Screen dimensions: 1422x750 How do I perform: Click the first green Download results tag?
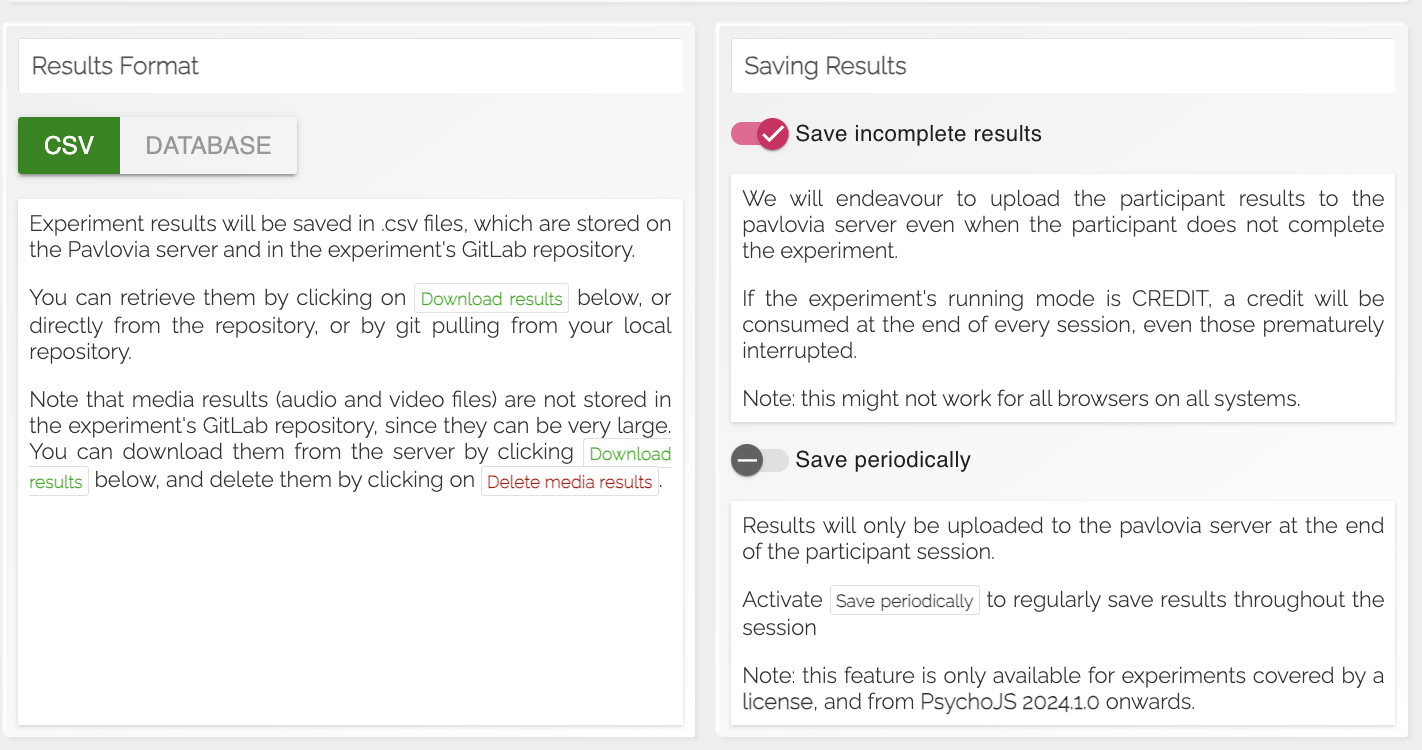491,299
